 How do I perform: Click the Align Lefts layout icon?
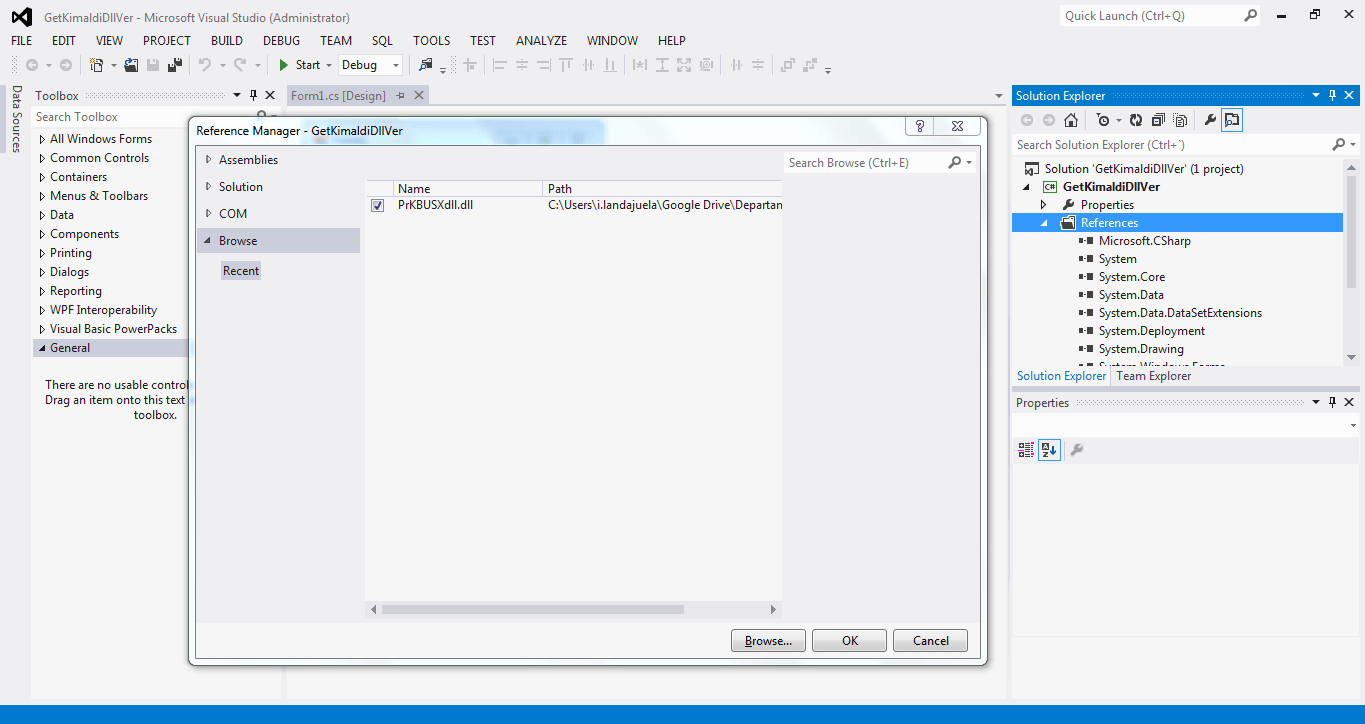[500, 65]
